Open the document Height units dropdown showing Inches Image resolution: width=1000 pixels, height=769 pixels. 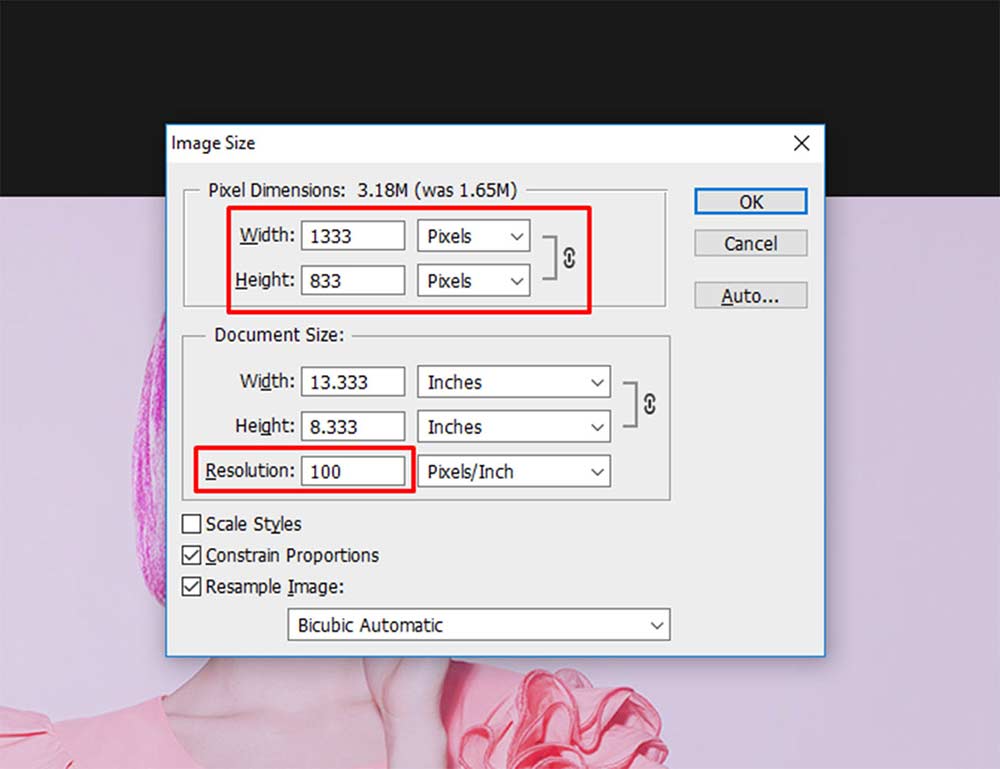513,426
